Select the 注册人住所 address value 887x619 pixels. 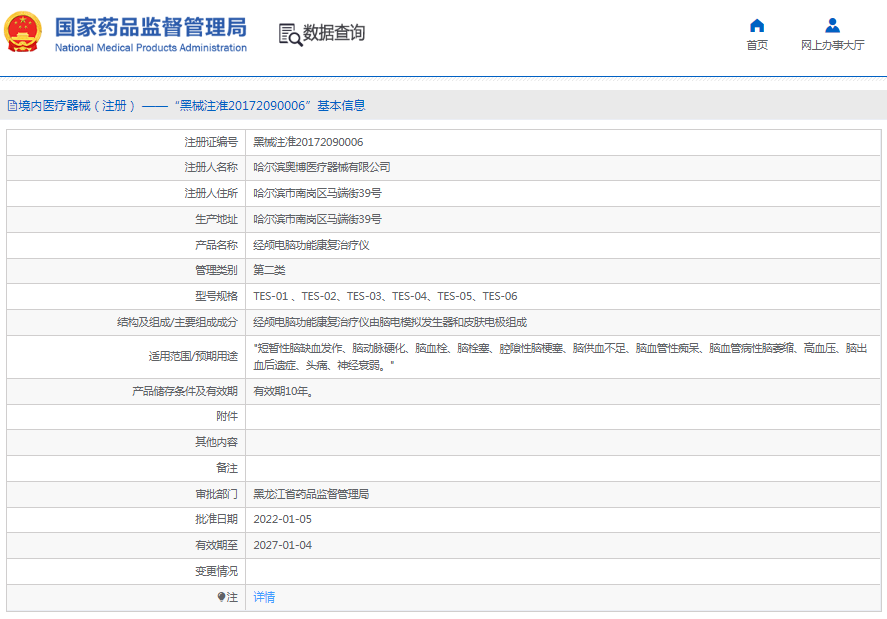317,194
